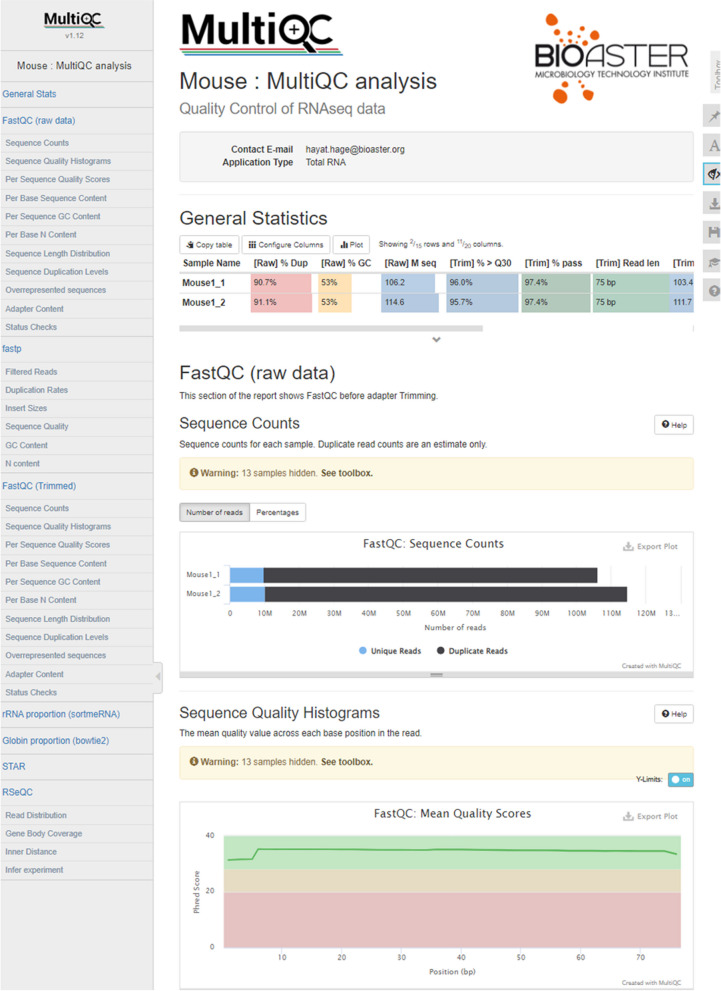This screenshot has width=721, height=991.
Task: Expand the table using the down chevron
Action: pos(436,339)
